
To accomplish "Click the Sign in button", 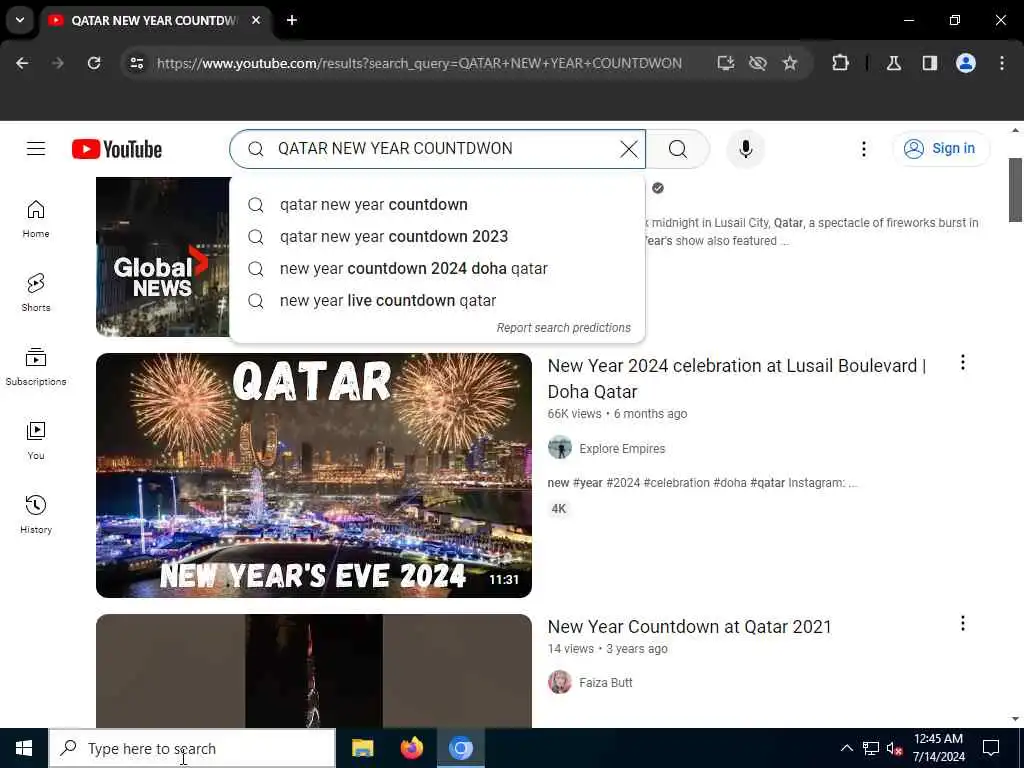I will point(940,149).
